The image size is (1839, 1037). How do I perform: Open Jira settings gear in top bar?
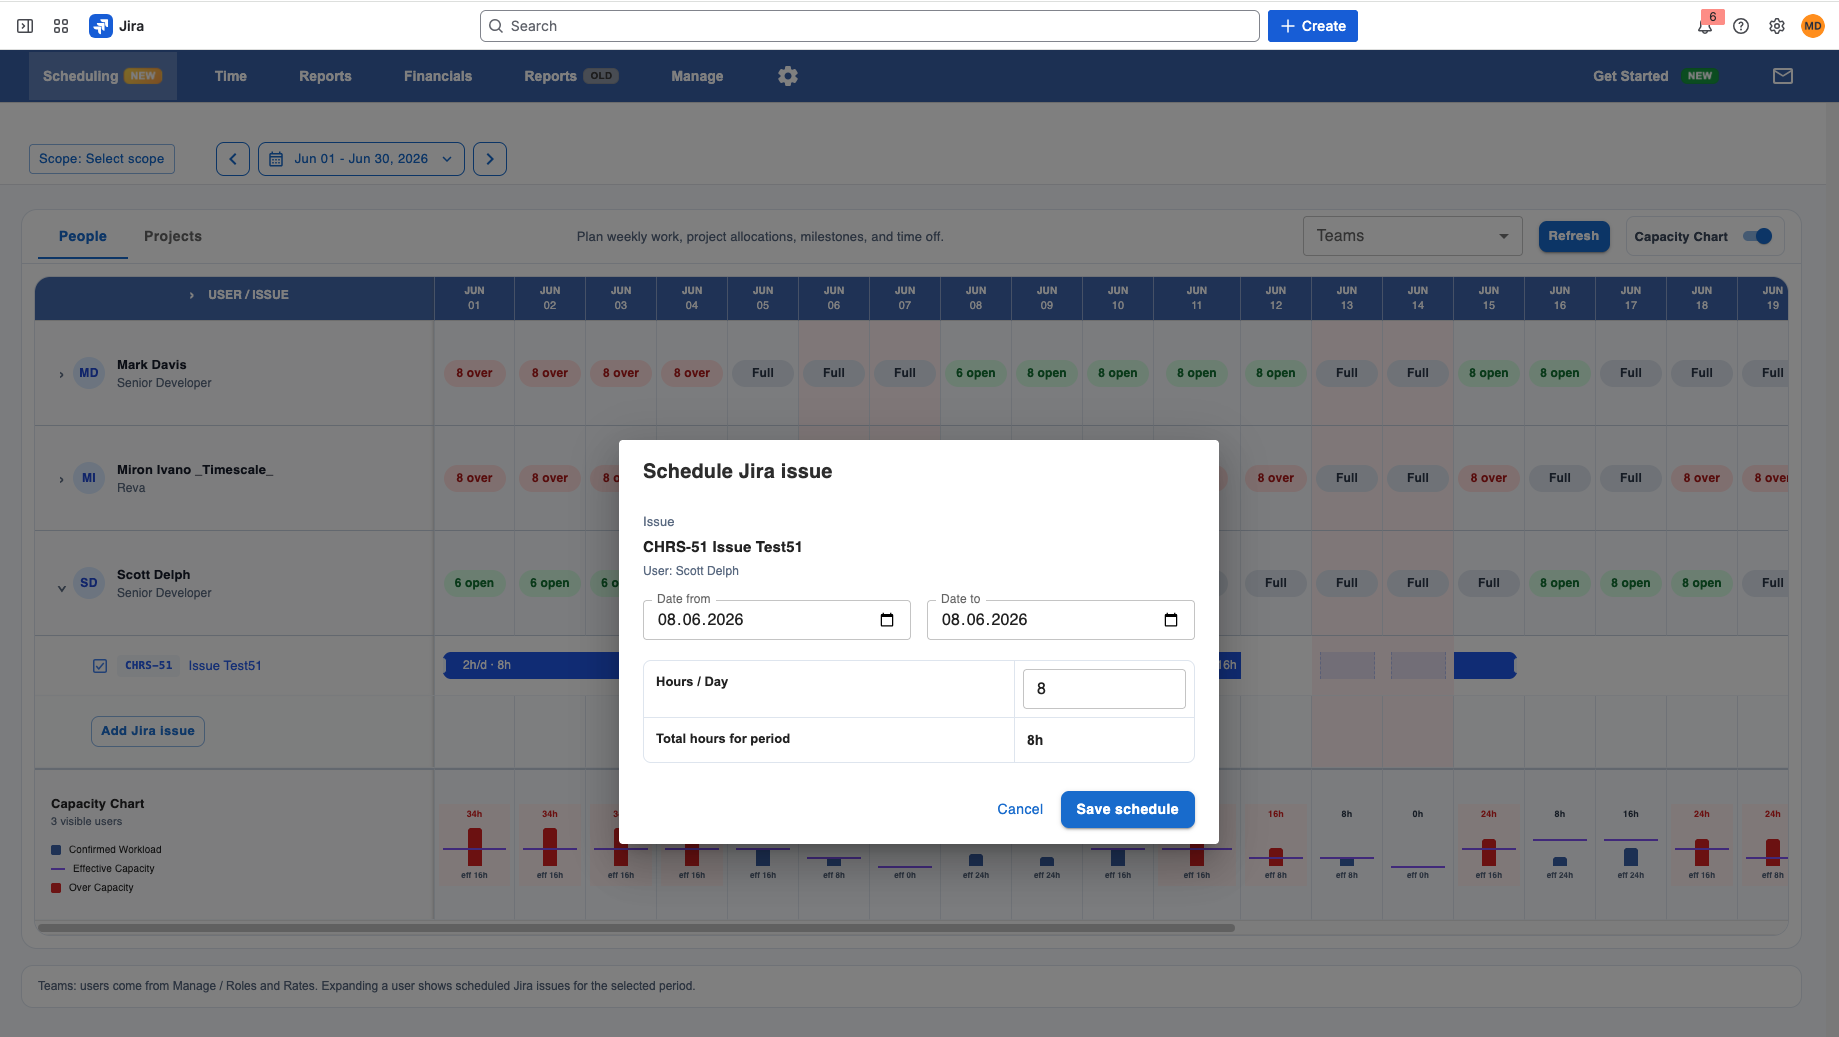(x=1777, y=26)
